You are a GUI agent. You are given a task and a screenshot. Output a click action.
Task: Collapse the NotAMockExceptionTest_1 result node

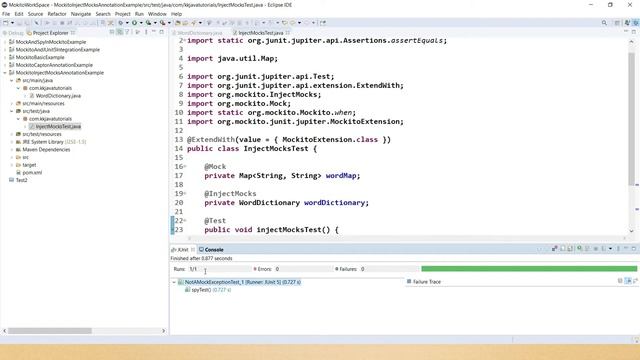tap(174, 282)
